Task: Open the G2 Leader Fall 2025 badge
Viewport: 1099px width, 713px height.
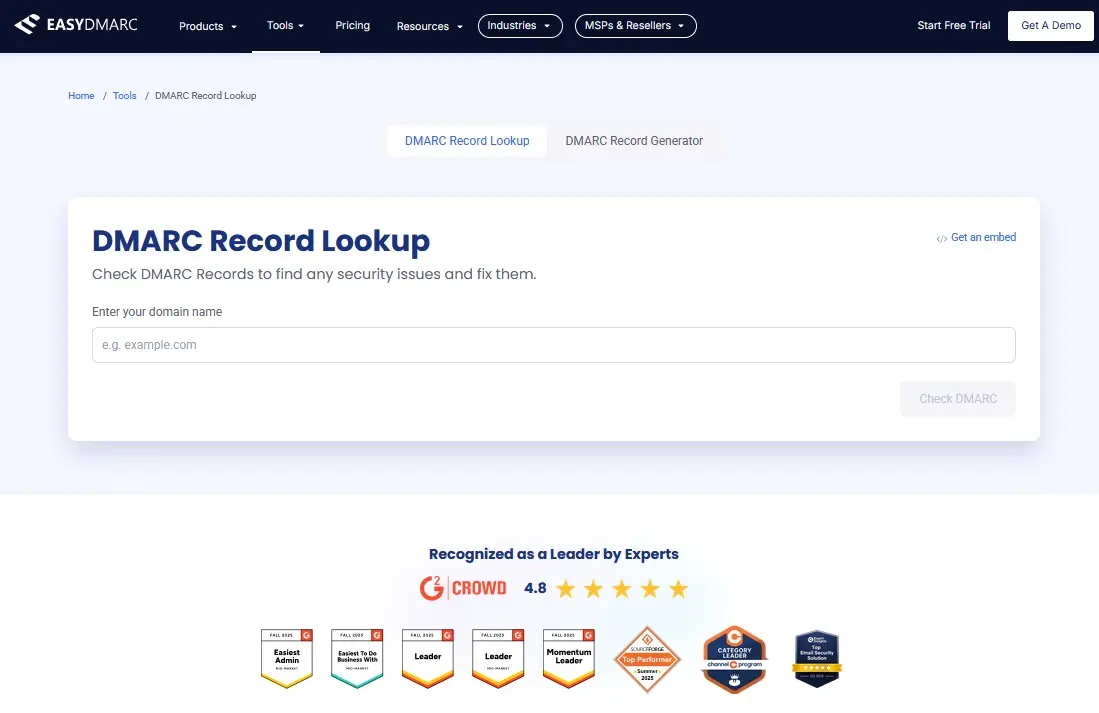Action: click(x=427, y=658)
